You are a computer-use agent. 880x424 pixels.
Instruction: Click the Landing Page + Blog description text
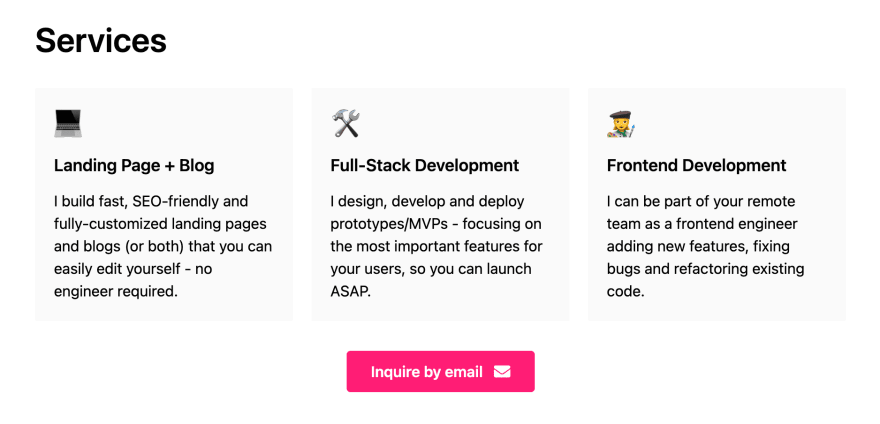pyautogui.click(x=163, y=247)
